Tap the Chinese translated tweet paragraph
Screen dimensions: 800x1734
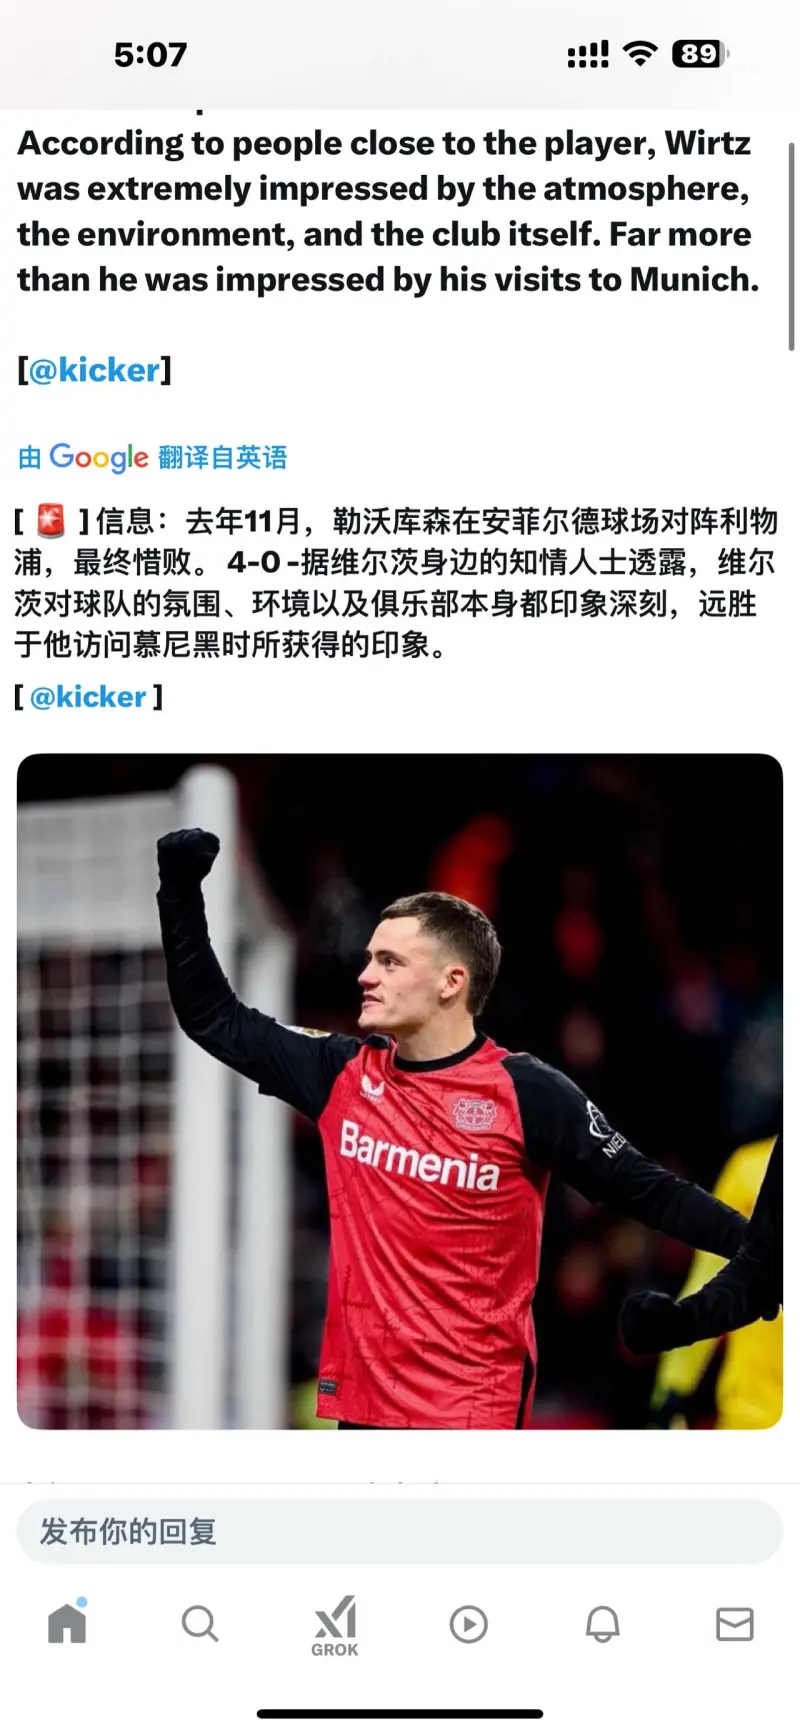(x=396, y=582)
